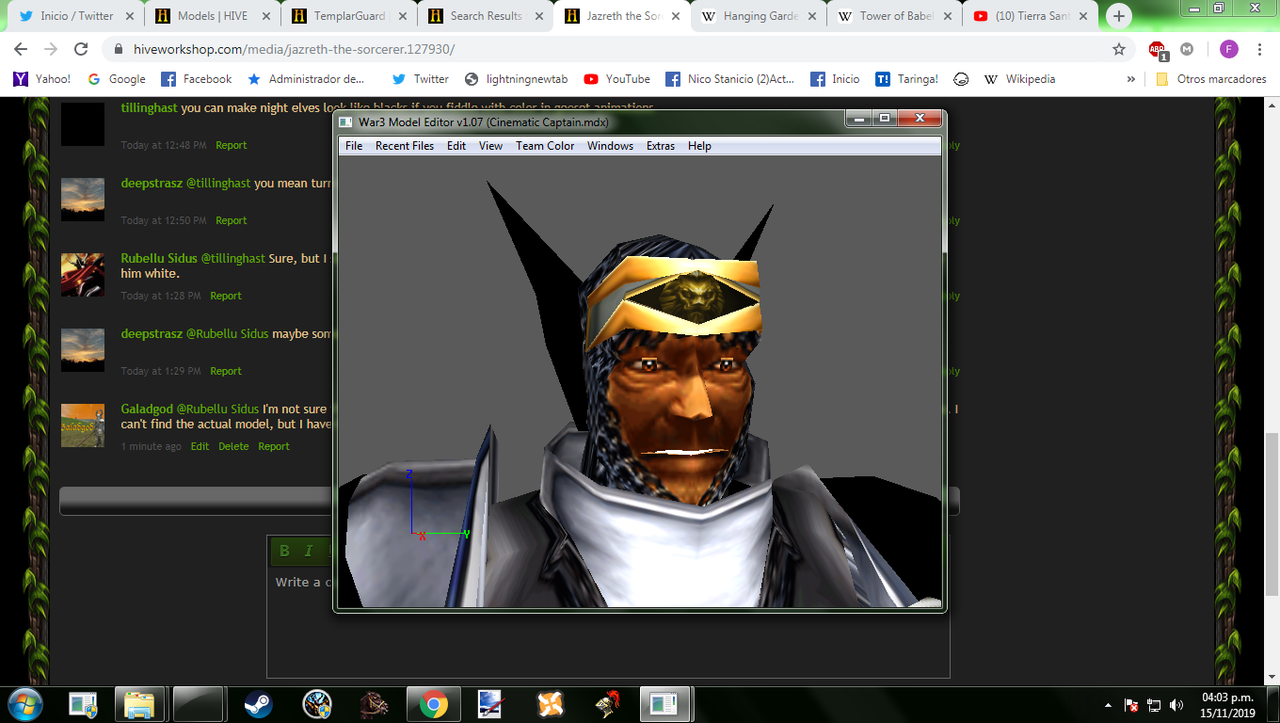
Task: Delete Galadgod's comment
Action: point(234,447)
